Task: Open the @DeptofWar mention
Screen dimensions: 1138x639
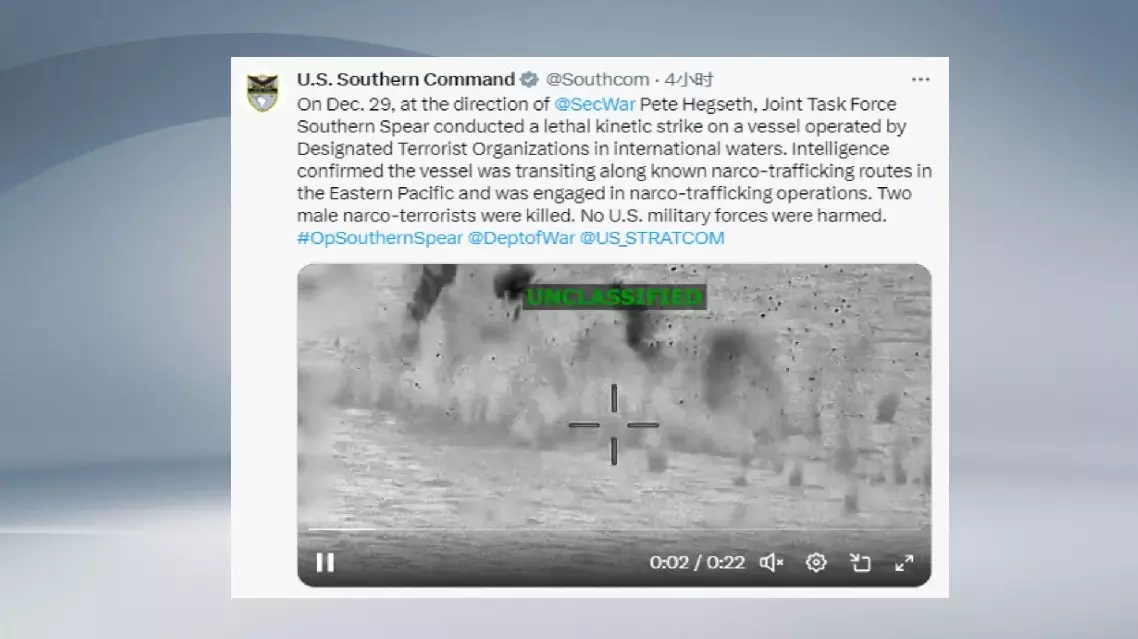Action: tap(521, 238)
